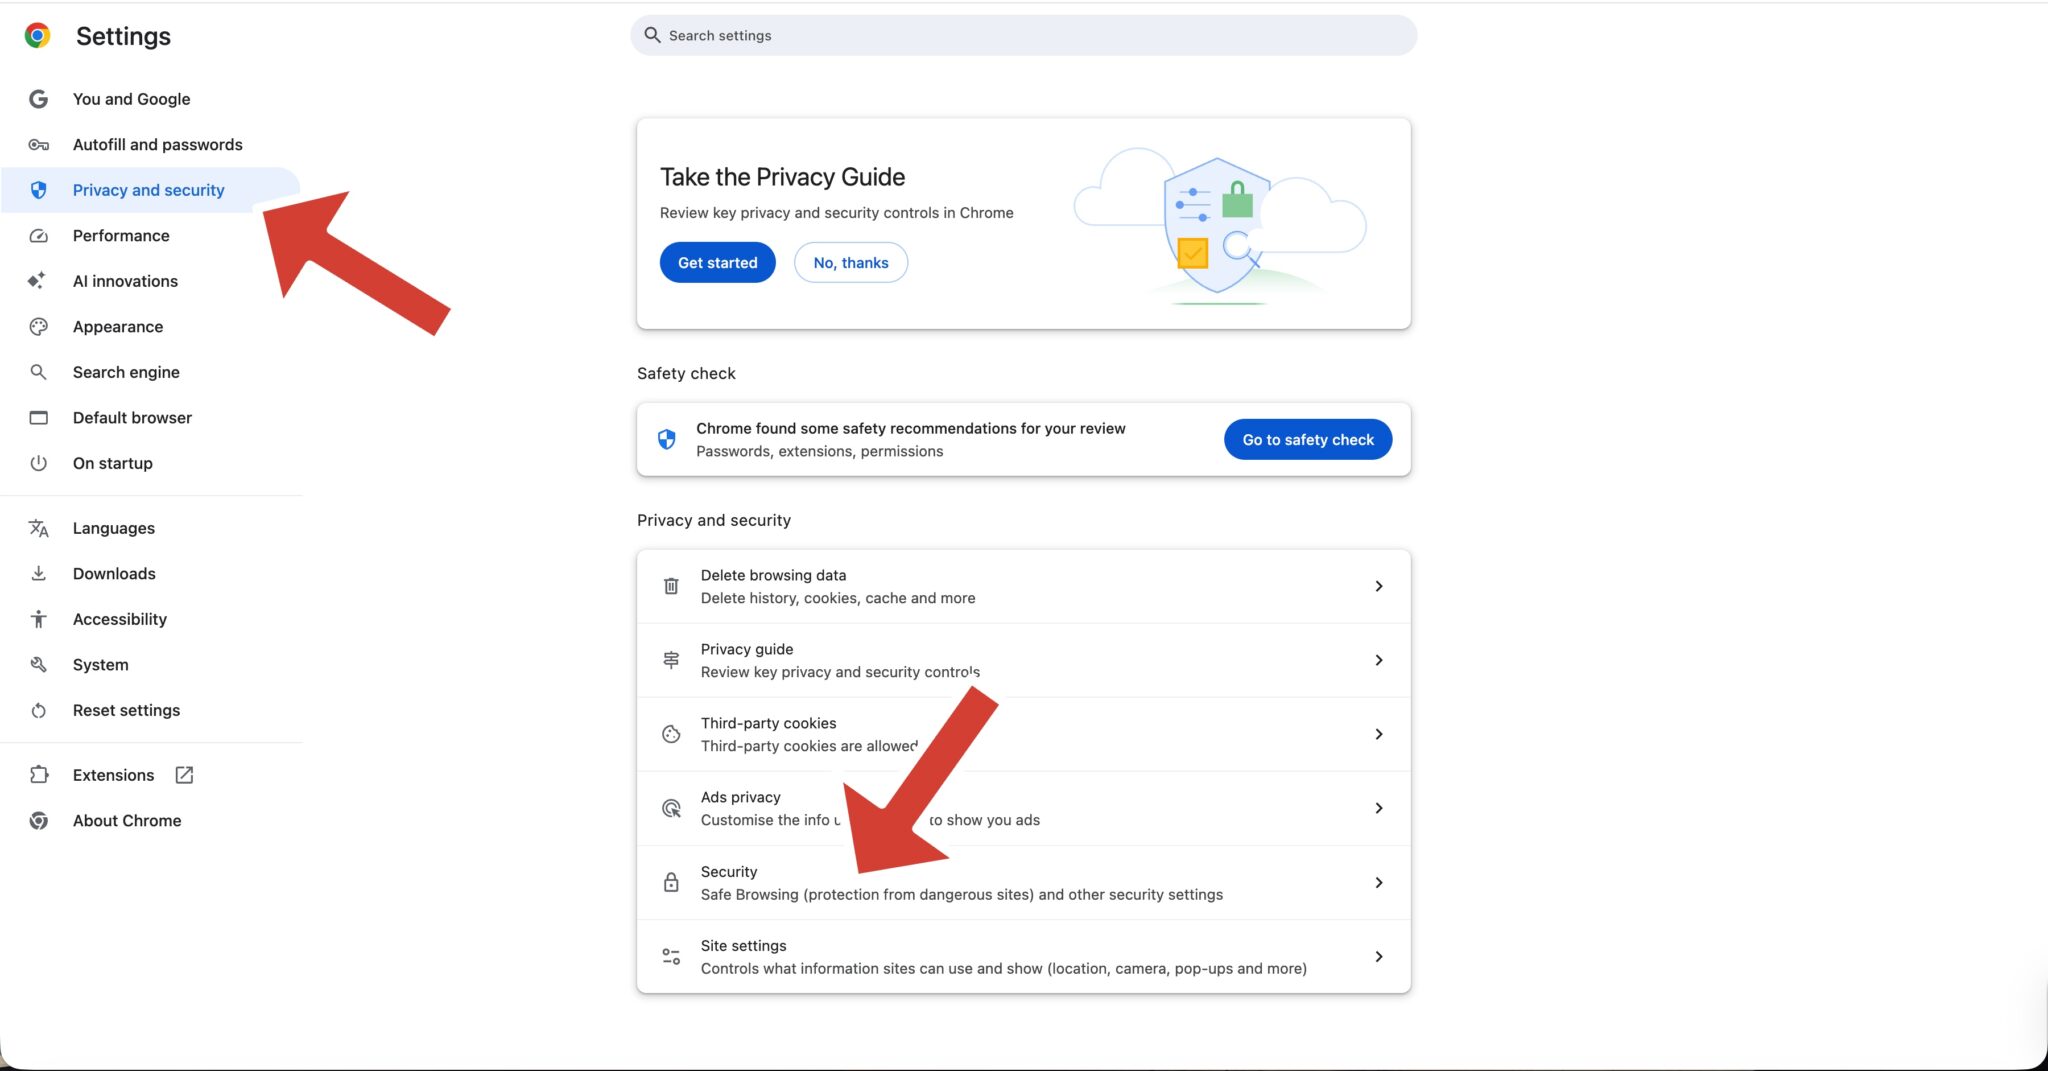Screen dimensions: 2048x1071
Task: Click the About Chrome logo icon
Action: [x=38, y=821]
